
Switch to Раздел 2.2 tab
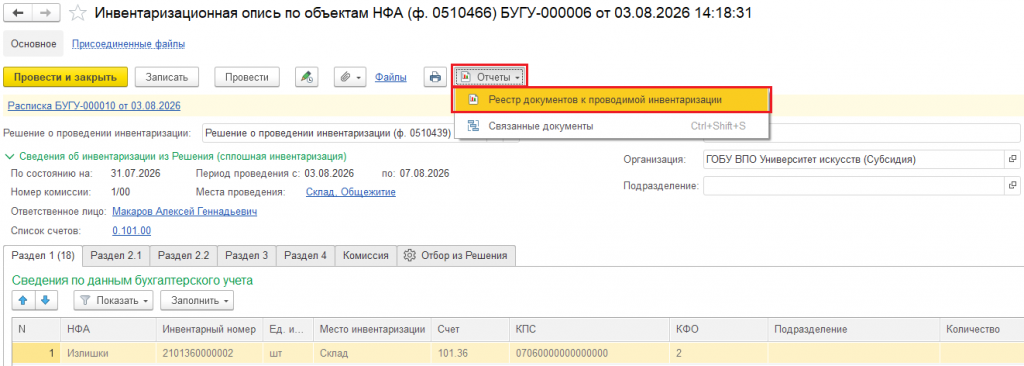click(x=184, y=256)
